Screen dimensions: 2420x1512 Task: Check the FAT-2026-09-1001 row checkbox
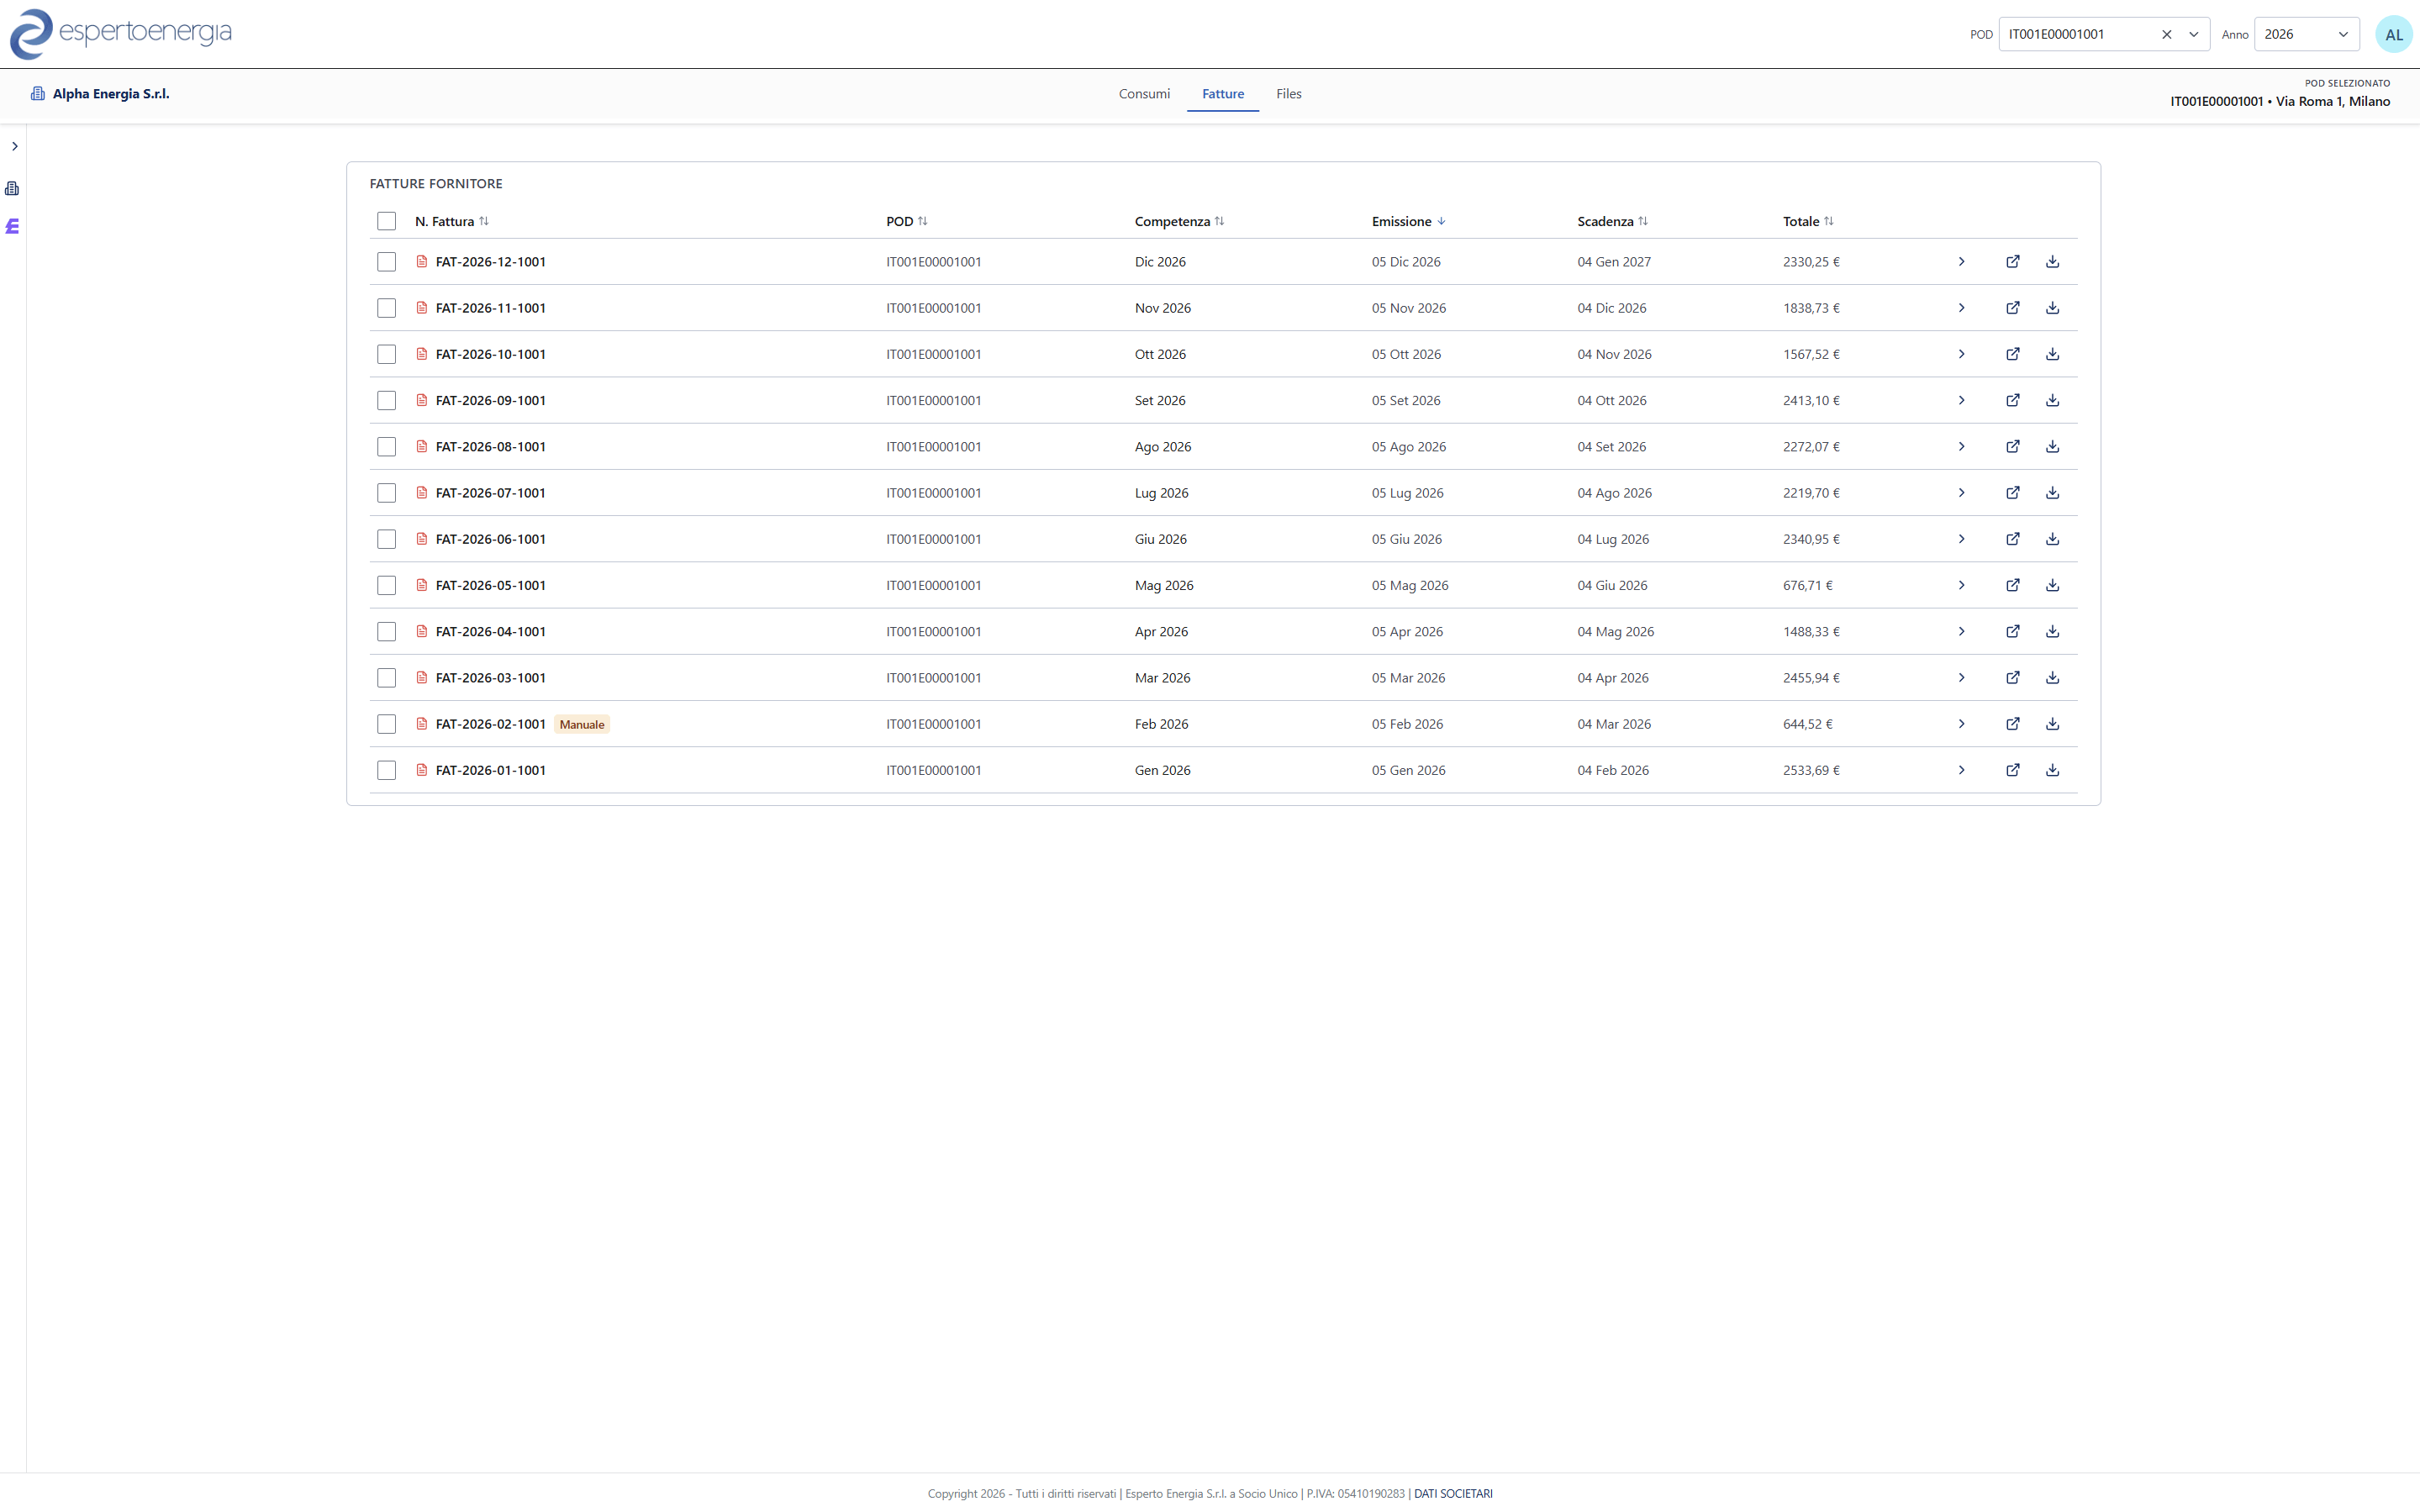387,400
